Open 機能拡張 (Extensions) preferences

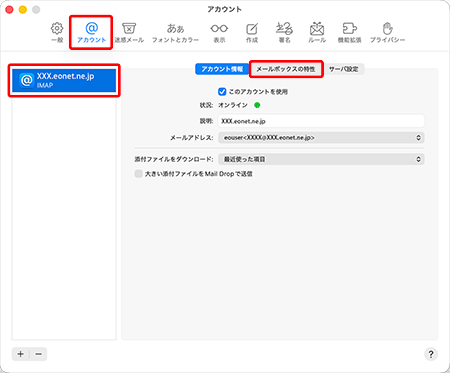click(x=349, y=33)
